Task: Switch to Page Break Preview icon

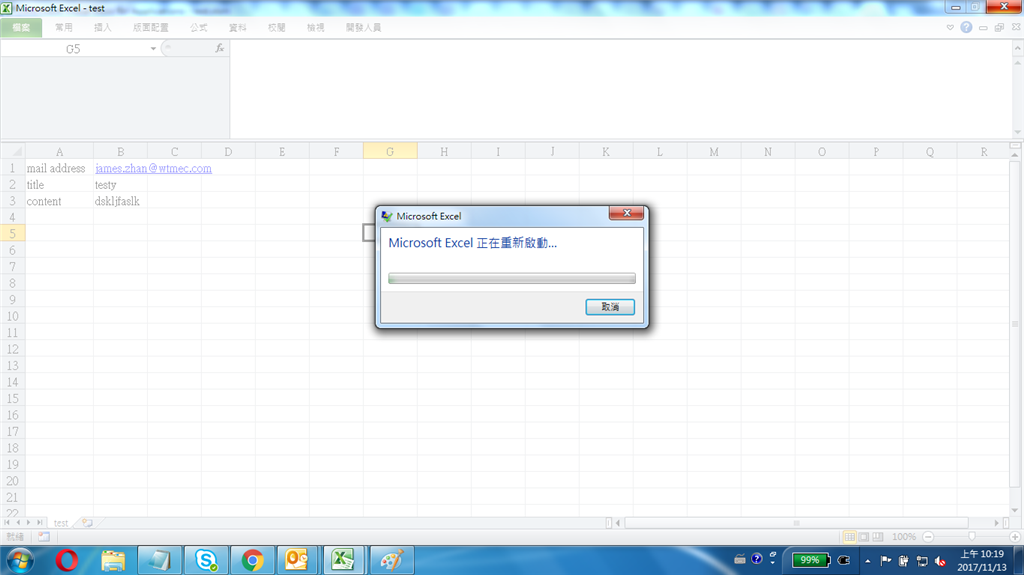Action: pyautogui.click(x=878, y=536)
